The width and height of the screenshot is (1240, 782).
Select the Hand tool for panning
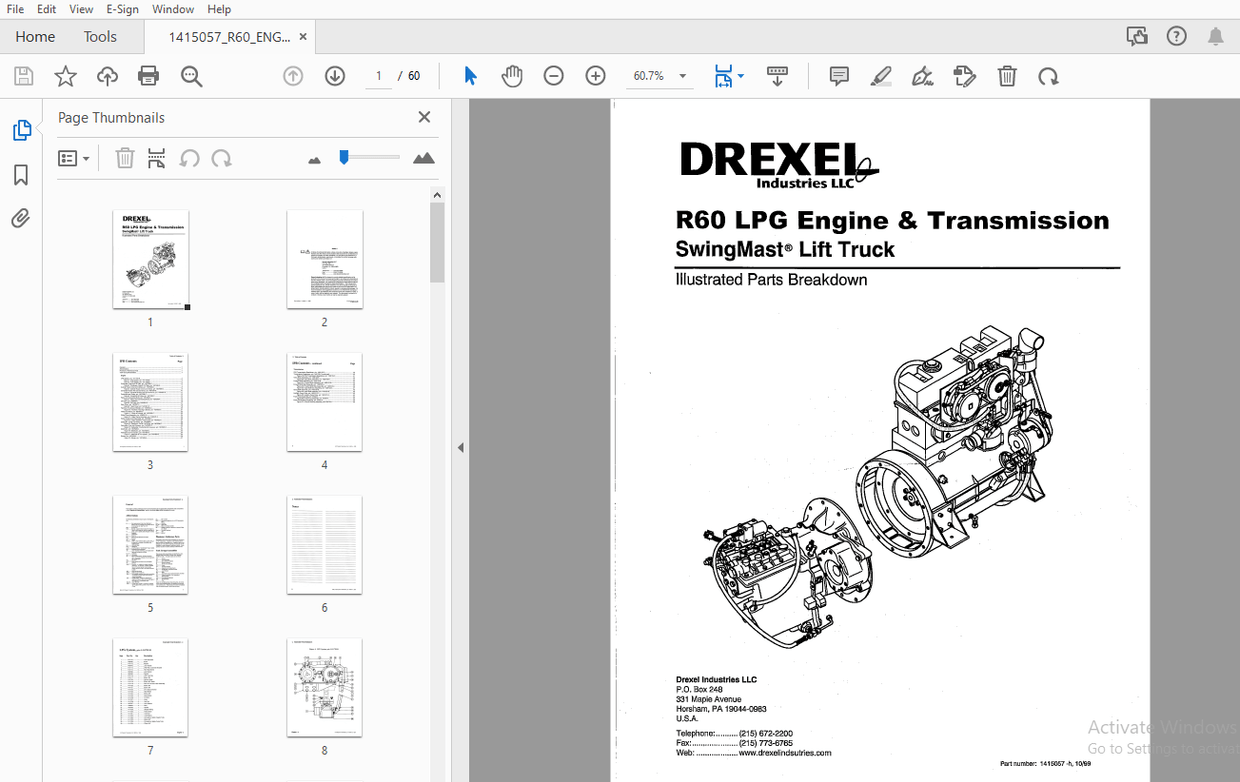(512, 76)
